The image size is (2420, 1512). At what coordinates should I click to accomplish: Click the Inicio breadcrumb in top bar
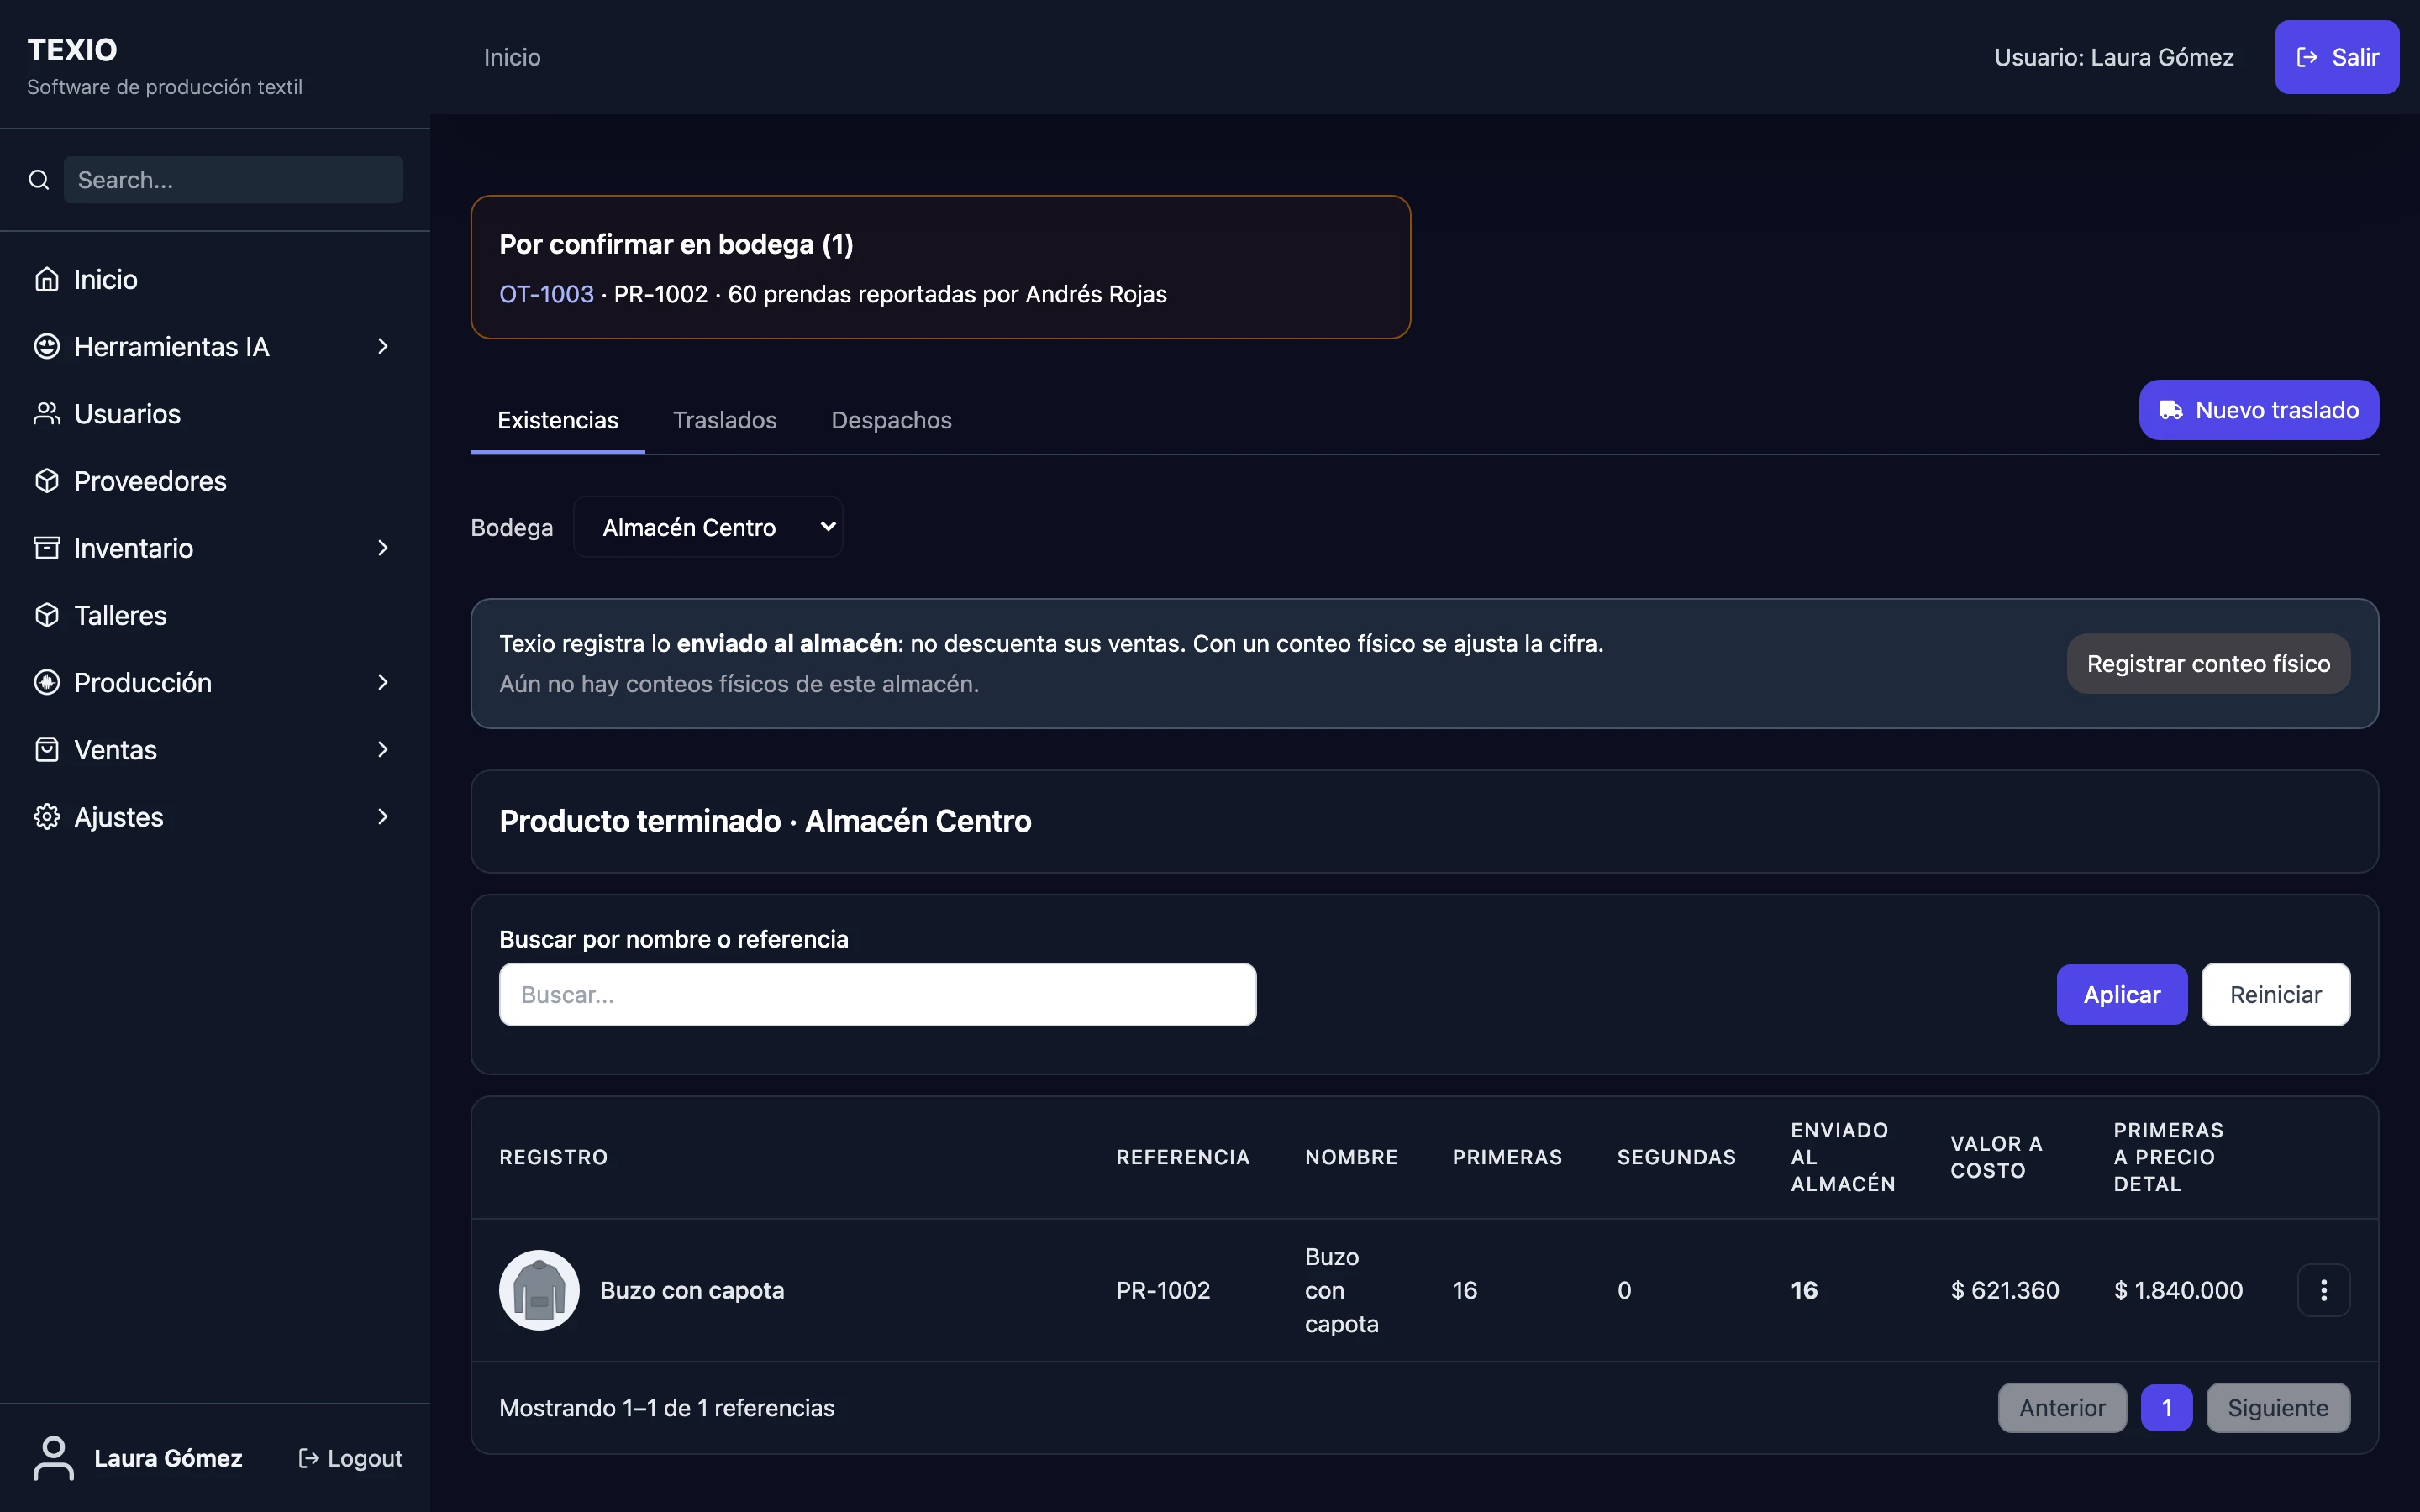(512, 57)
